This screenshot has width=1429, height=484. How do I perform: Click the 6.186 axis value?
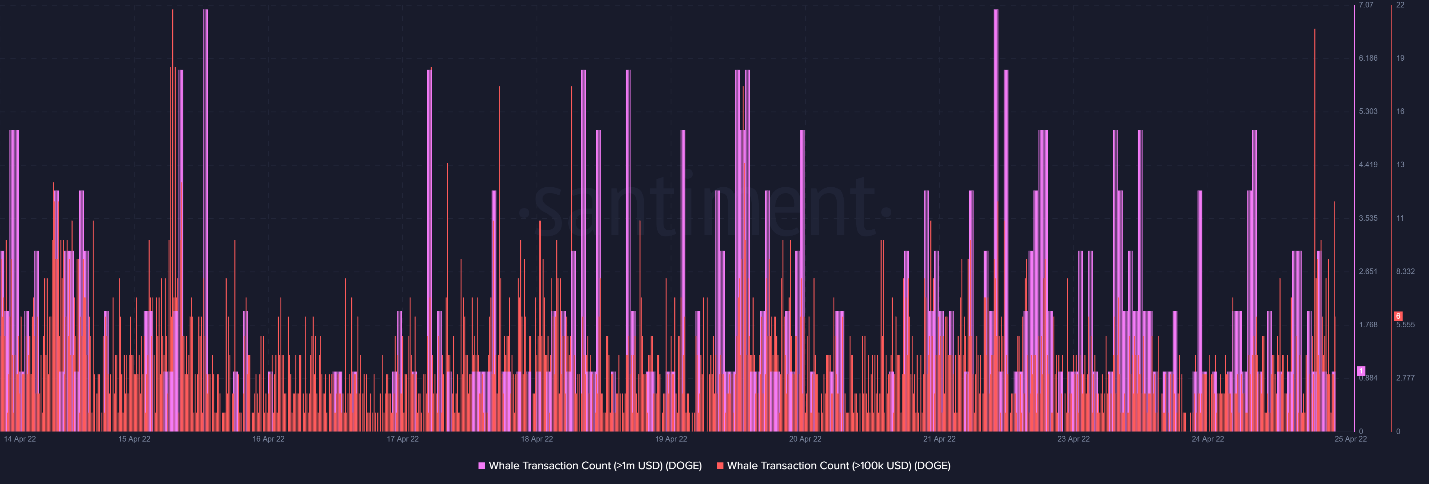tap(1369, 58)
